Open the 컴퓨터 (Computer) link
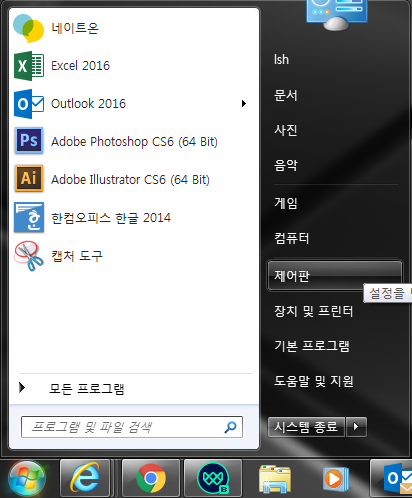This screenshot has width=412, height=498. coord(292,238)
